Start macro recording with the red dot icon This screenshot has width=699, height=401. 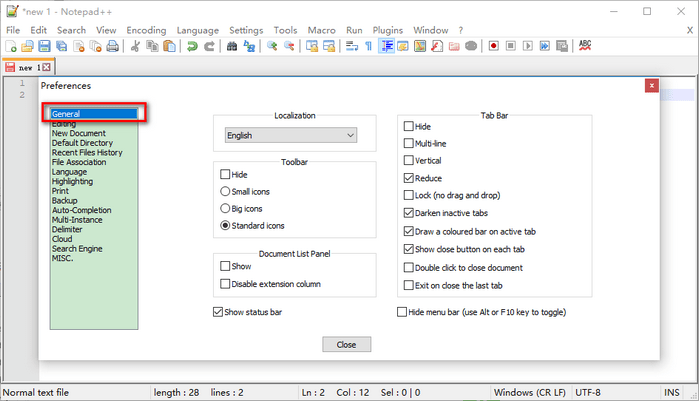point(493,46)
